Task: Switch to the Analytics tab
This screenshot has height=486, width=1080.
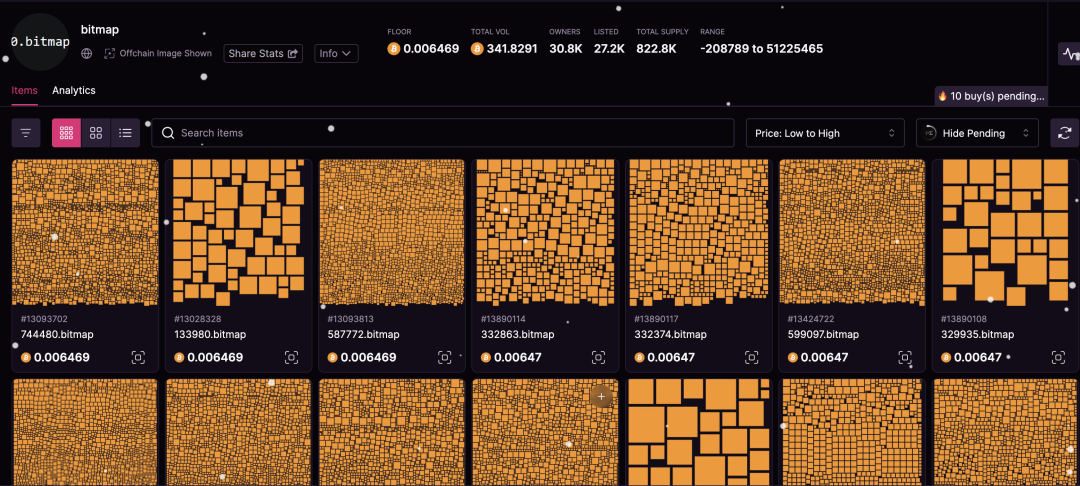Action: (74, 90)
